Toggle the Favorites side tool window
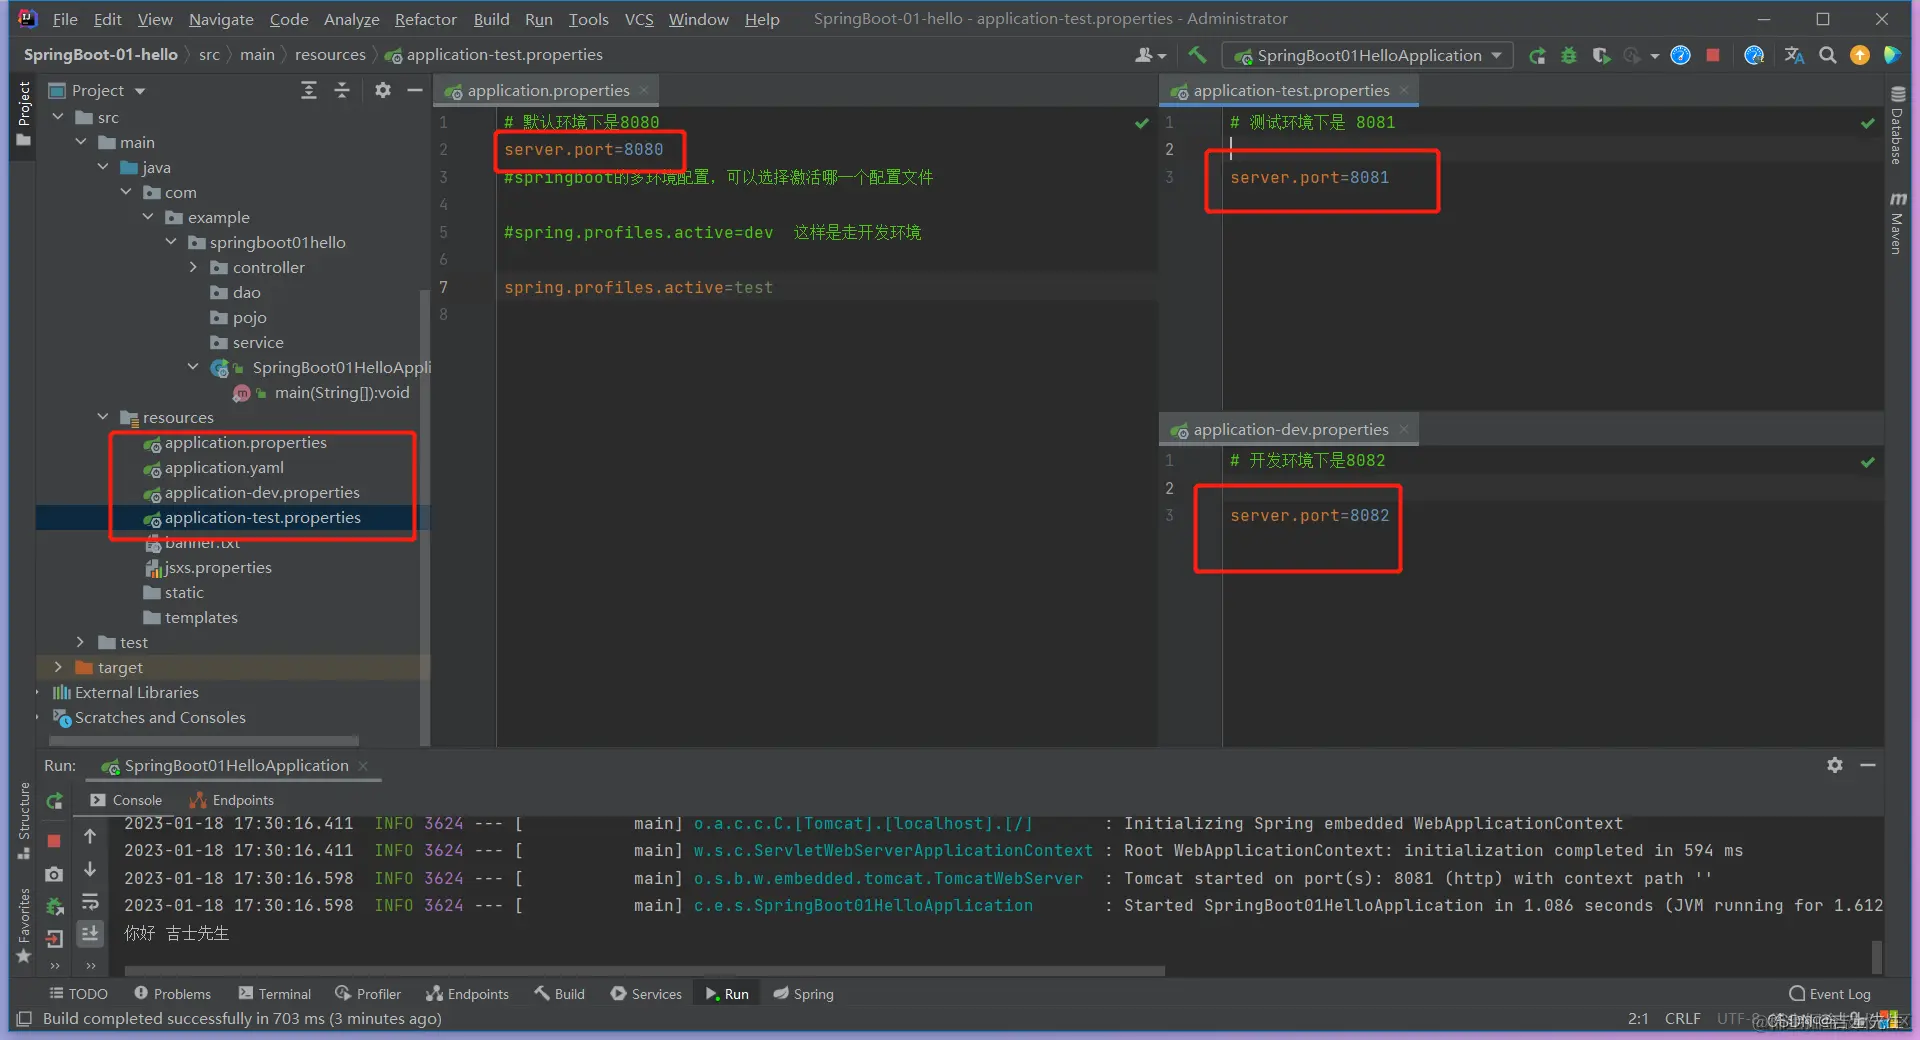Screen dimensions: 1920x1040 coord(24,924)
